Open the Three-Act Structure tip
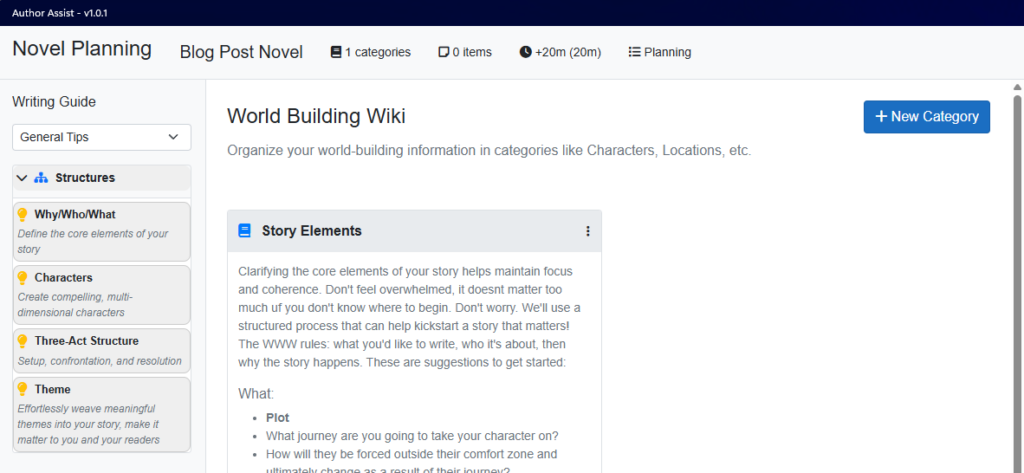The width and height of the screenshot is (1024, 473). (x=101, y=349)
